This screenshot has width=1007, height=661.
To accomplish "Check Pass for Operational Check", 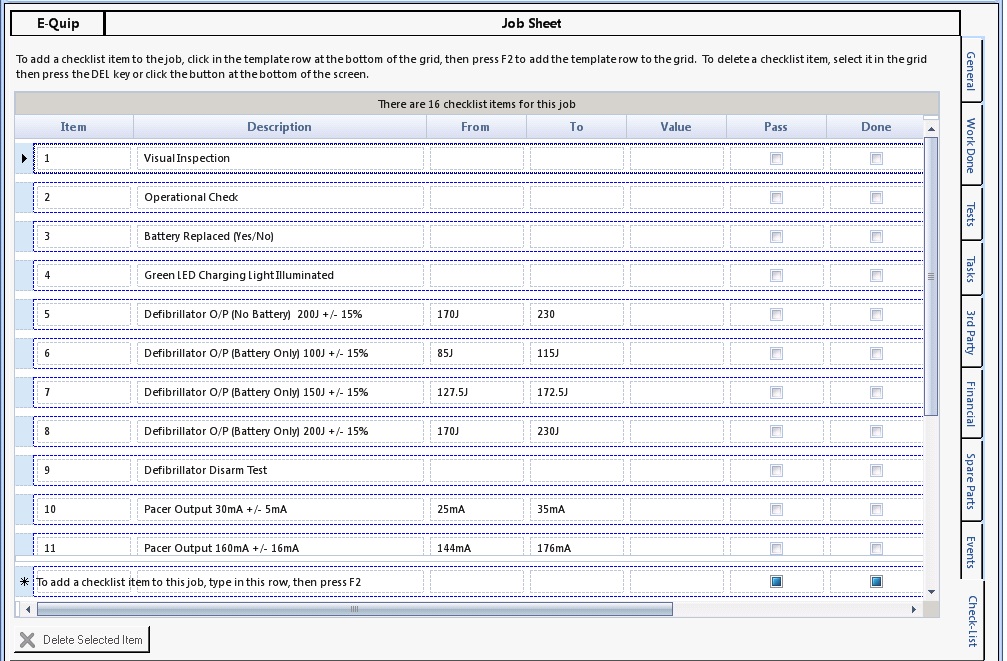I will (x=776, y=198).
